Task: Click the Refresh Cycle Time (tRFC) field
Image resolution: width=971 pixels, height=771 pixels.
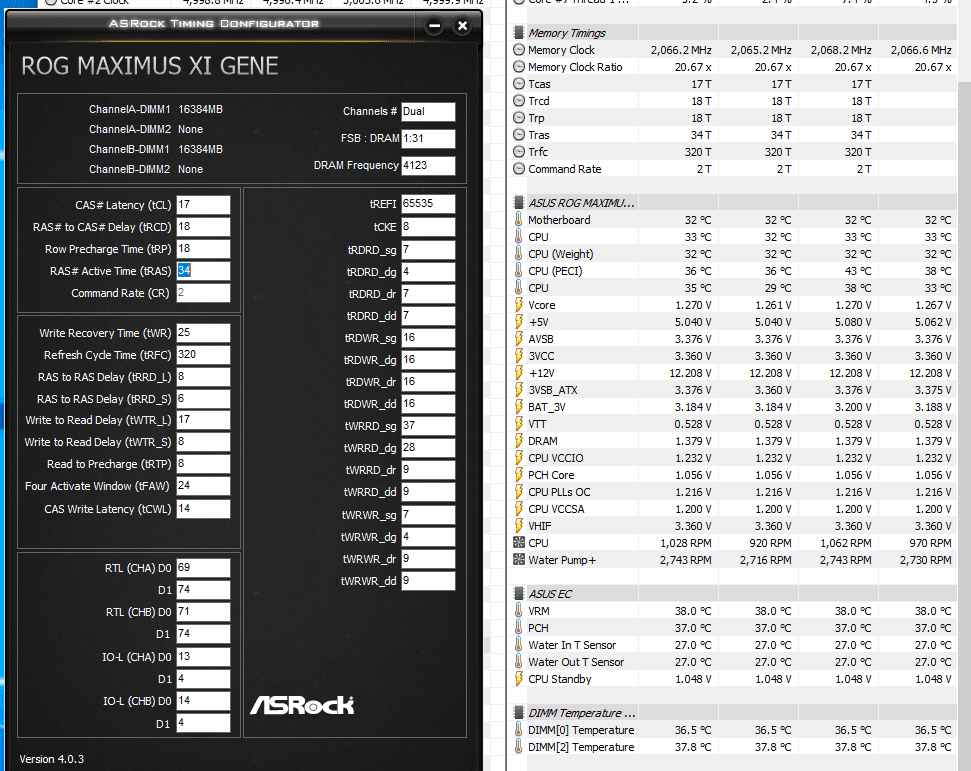Action: tap(203, 355)
